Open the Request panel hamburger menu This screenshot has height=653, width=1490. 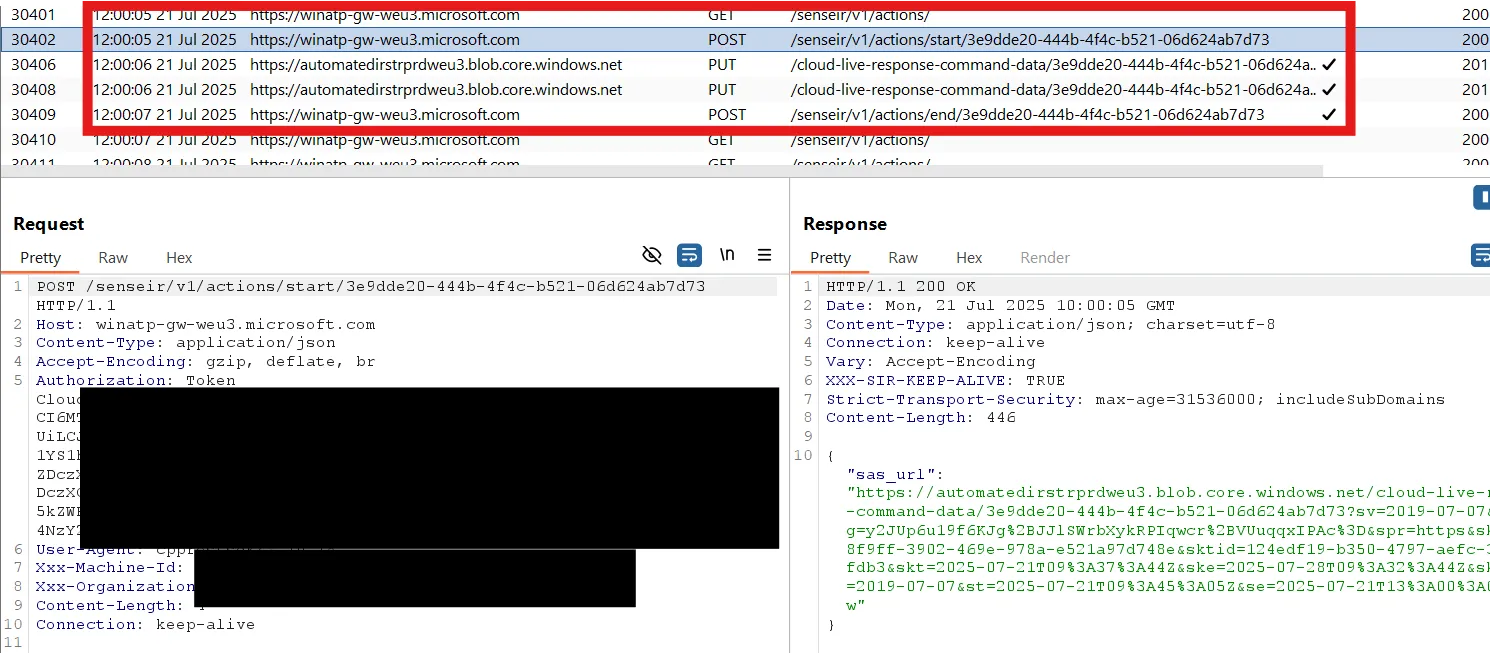[765, 256]
